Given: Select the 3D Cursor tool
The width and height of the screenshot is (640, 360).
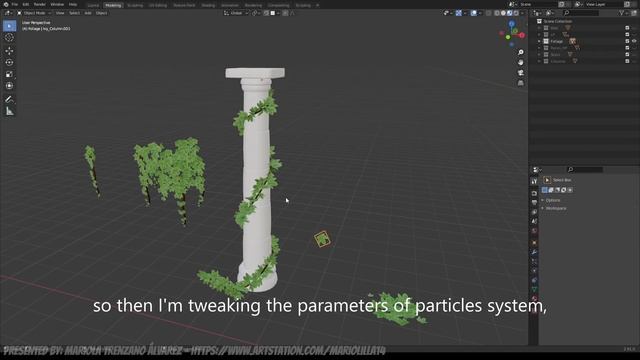Looking at the screenshot, I should 9,38.
